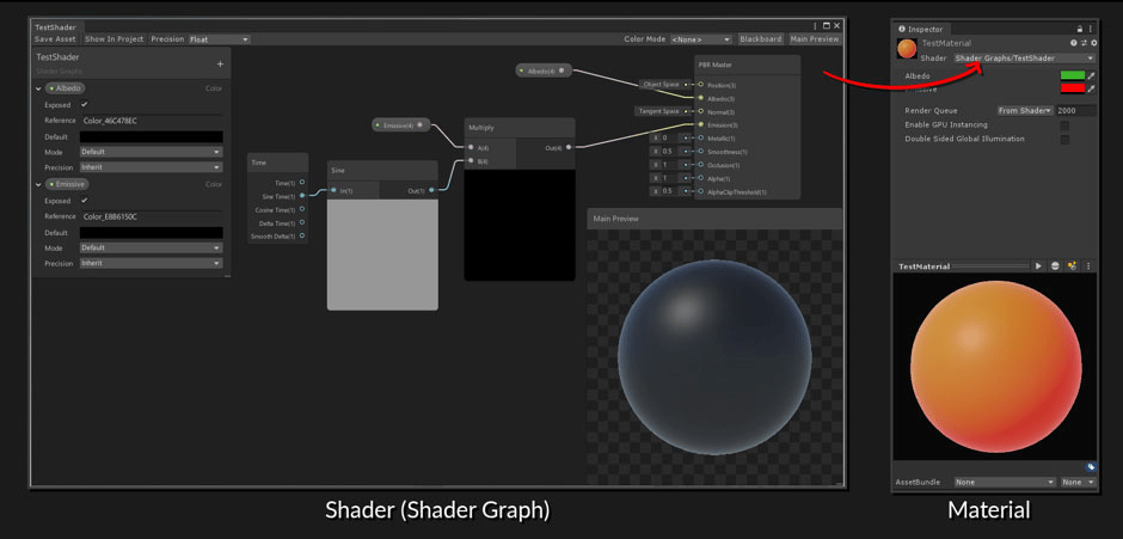This screenshot has height=539, width=1123.
Task: Open Albedo Mode dropdown
Action: (151, 152)
